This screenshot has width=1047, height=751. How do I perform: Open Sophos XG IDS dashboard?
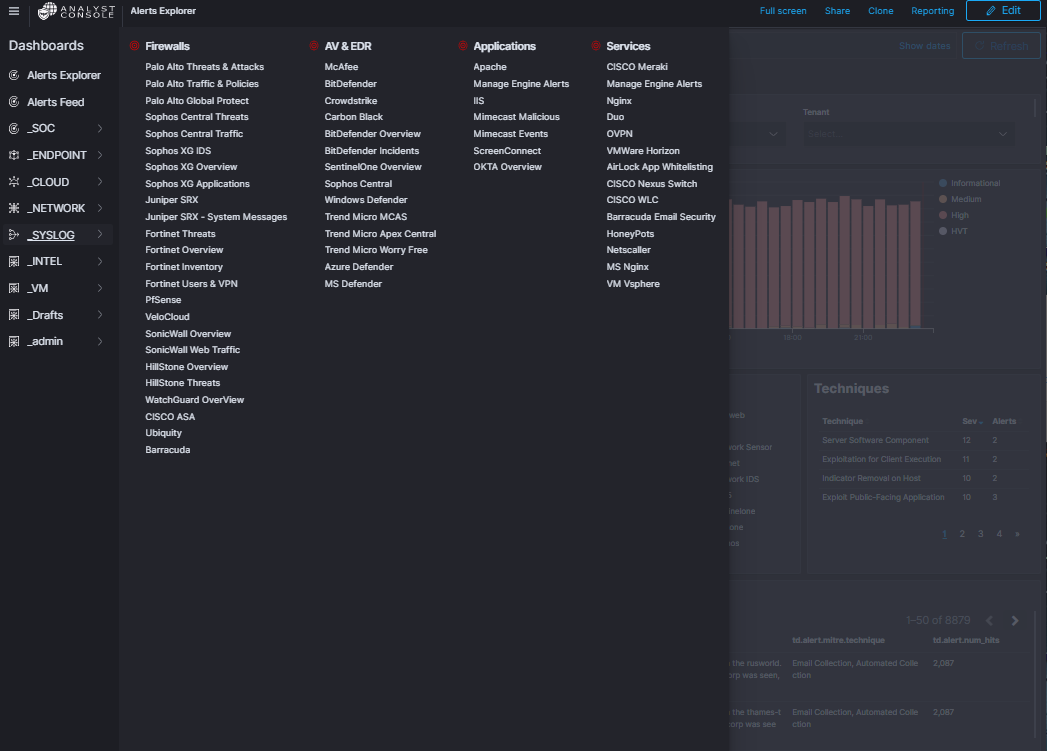point(178,151)
